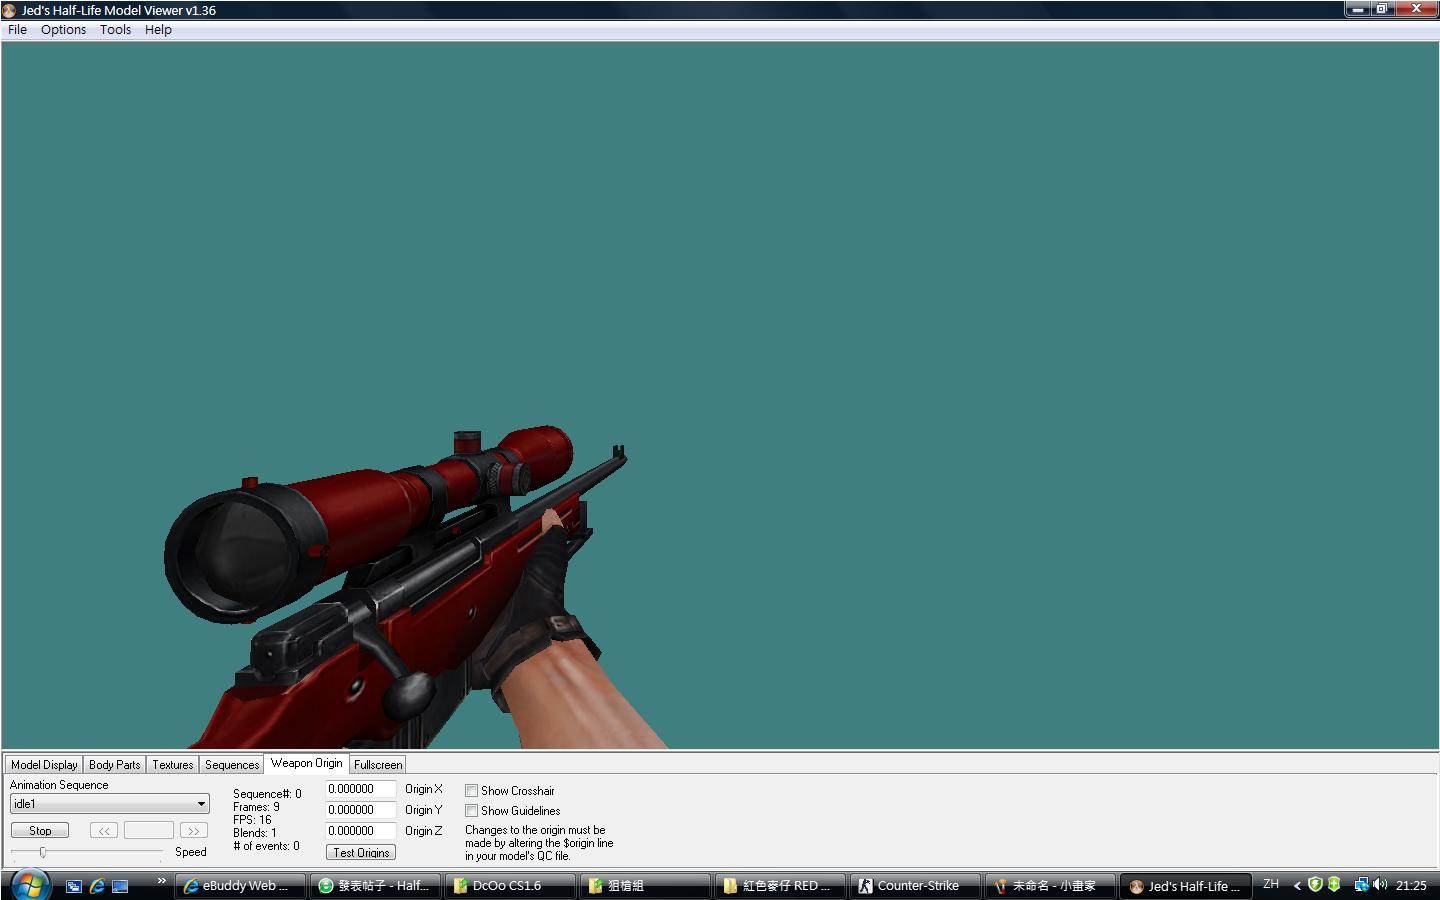Click the Origin Z value field

[361, 831]
